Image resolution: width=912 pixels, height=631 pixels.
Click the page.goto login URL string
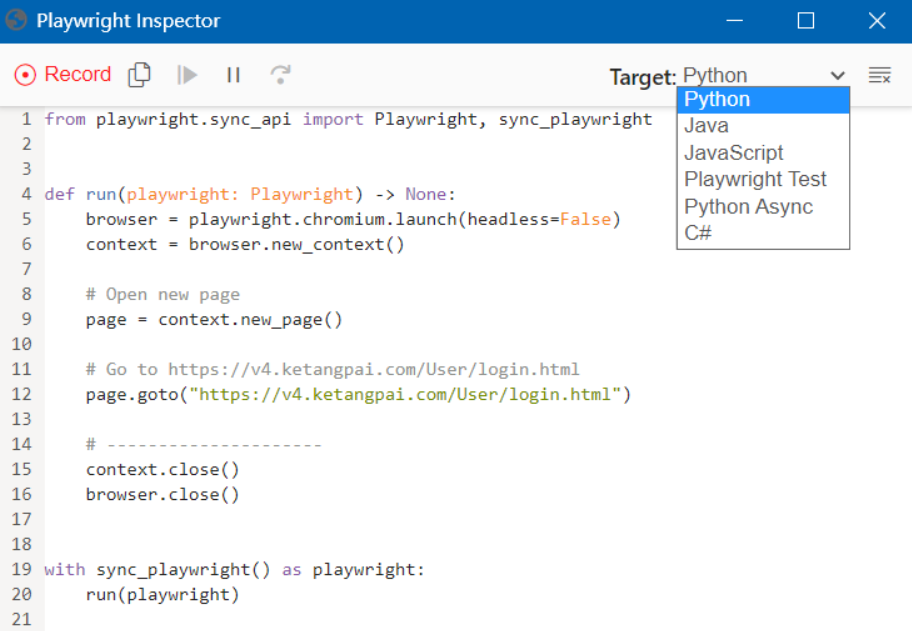pyautogui.click(x=405, y=394)
